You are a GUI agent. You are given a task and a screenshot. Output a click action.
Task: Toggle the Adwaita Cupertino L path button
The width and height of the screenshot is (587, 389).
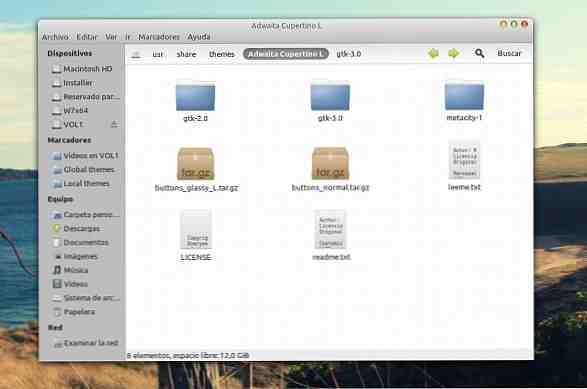(286, 54)
